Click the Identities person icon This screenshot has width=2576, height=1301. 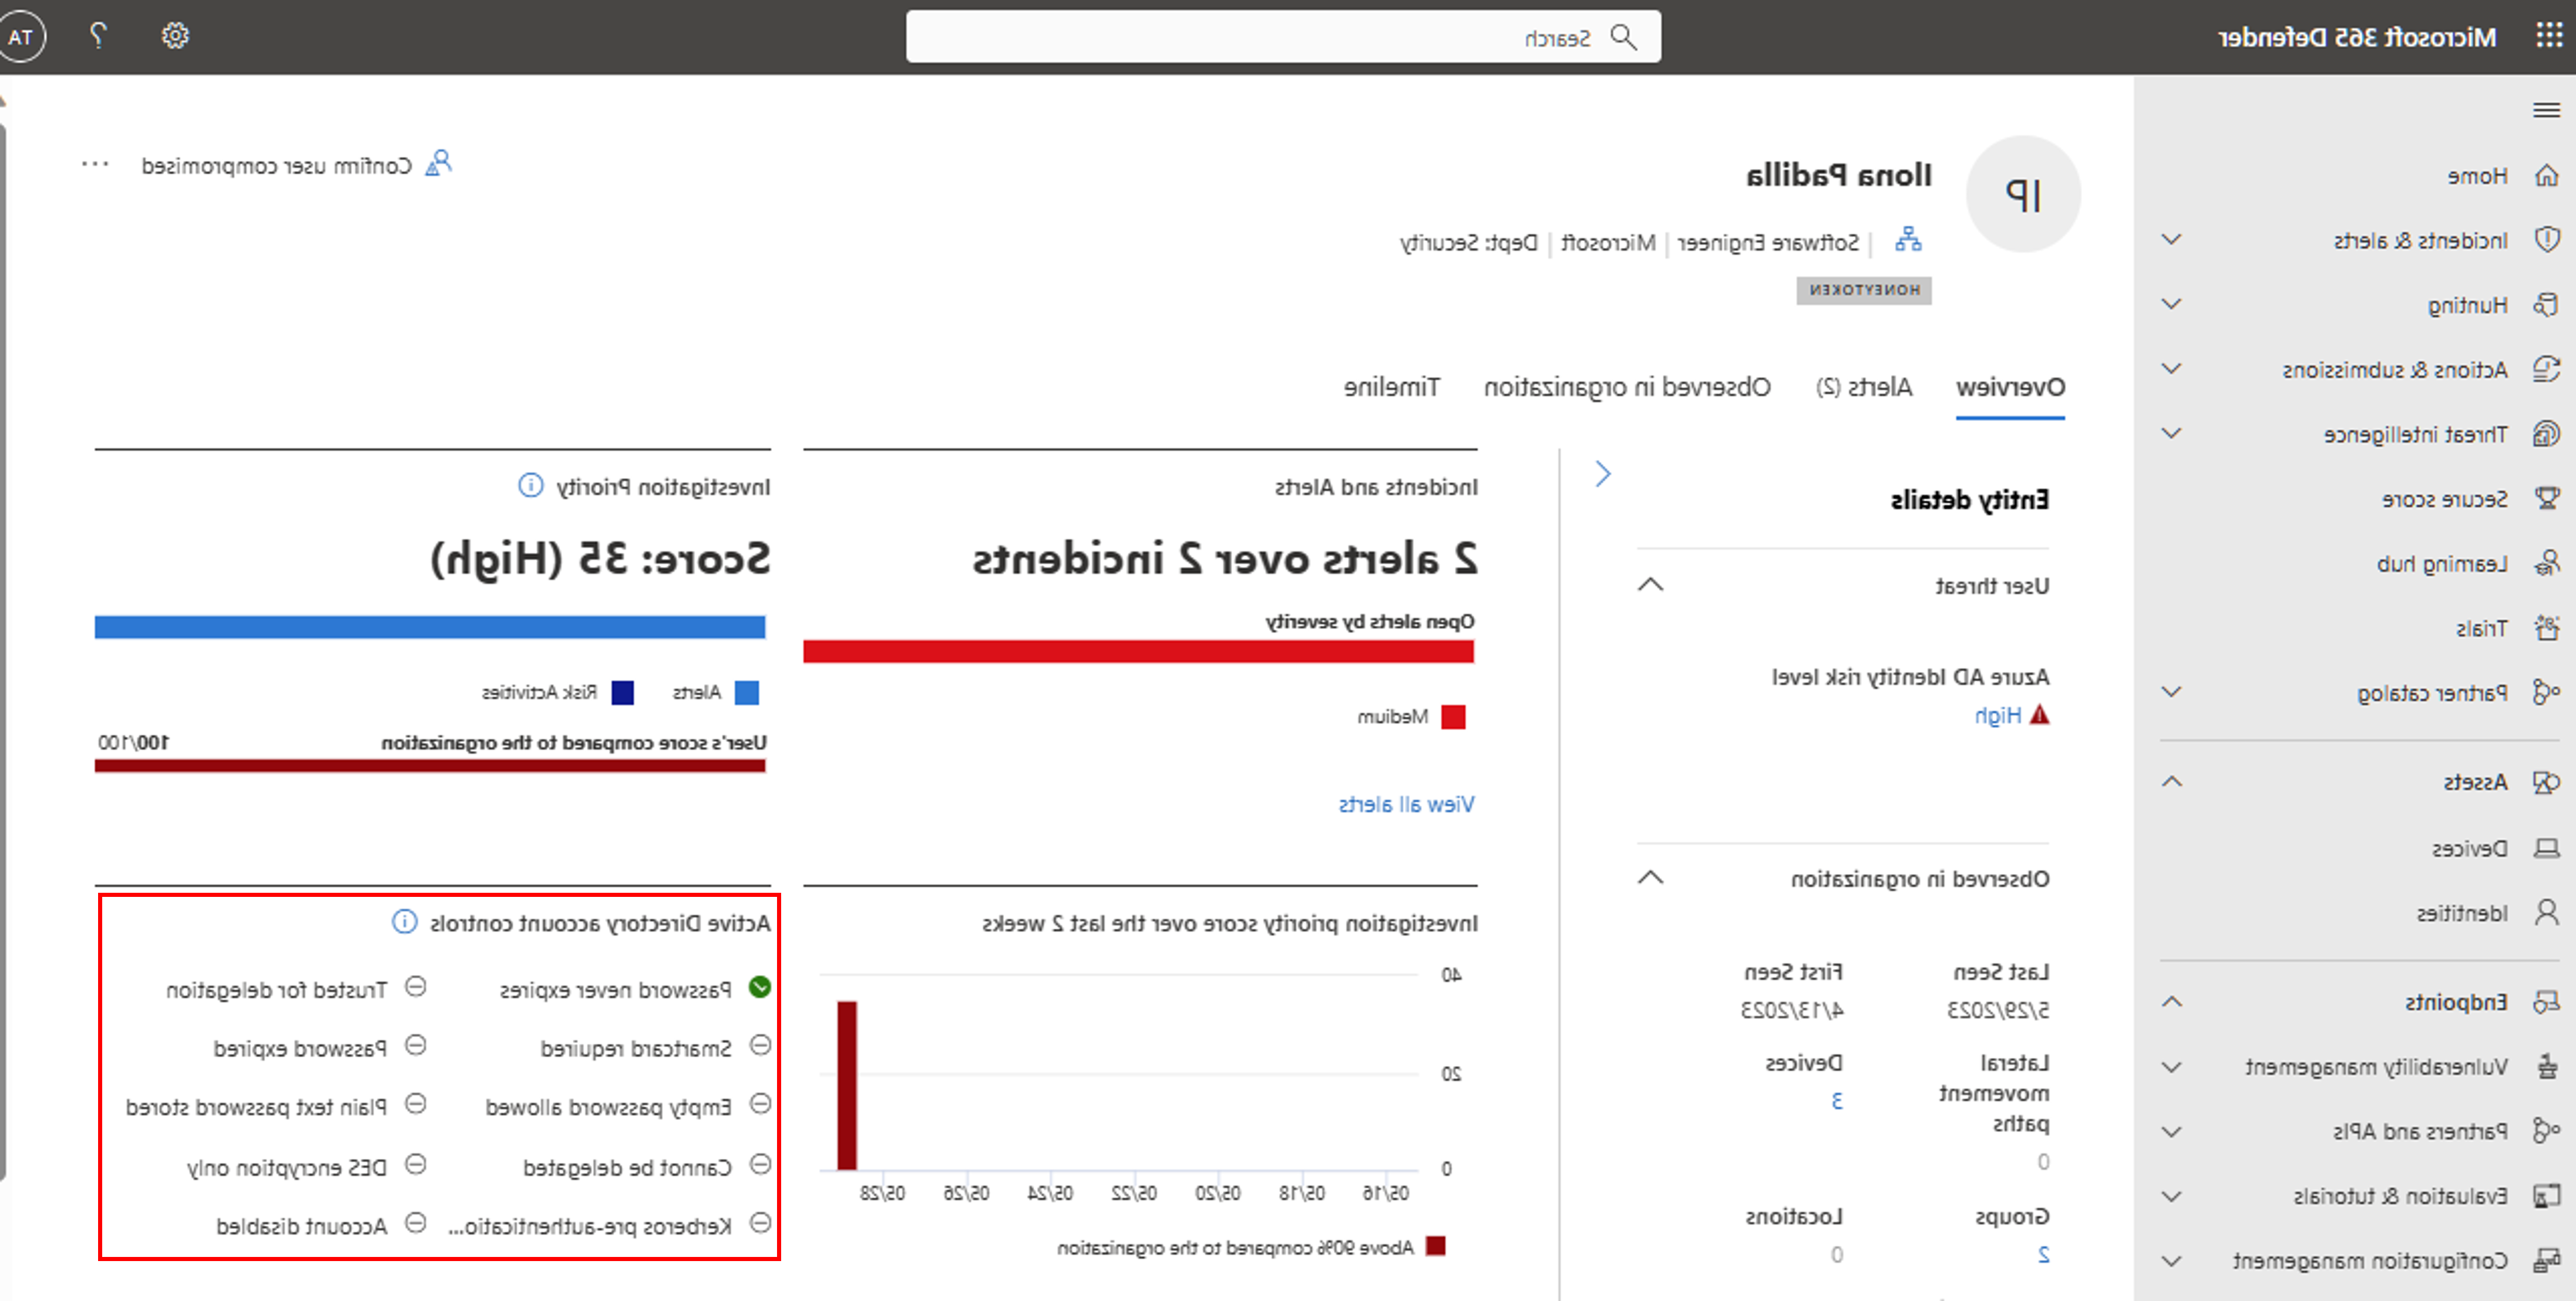[x=2547, y=913]
